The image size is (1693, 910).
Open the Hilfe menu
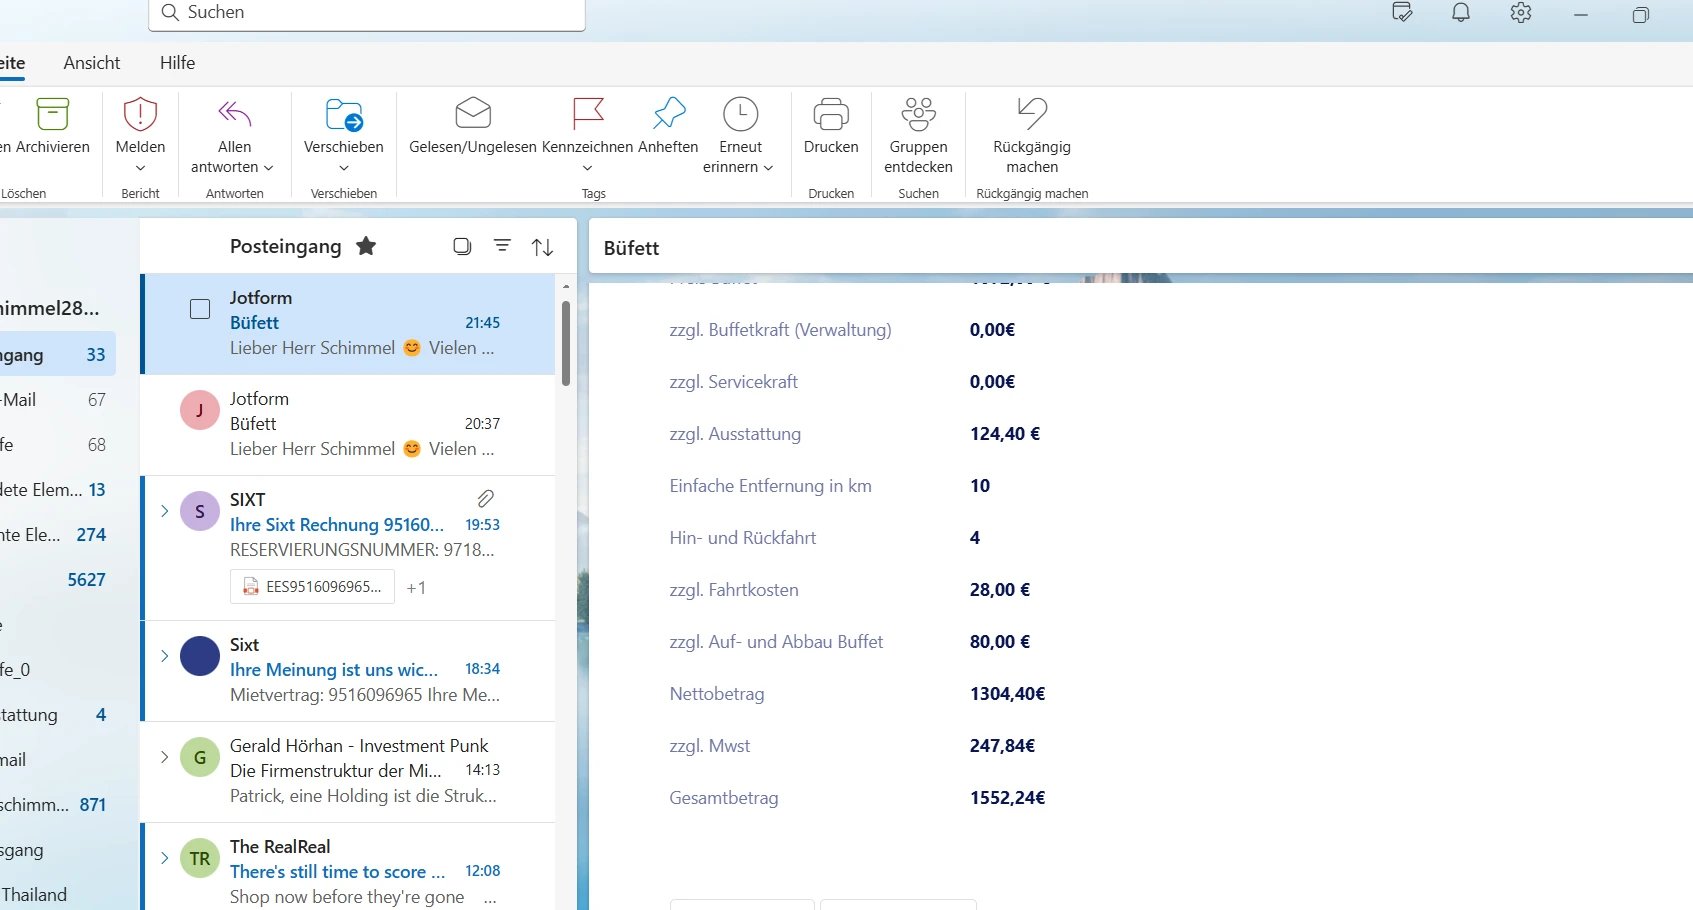pyautogui.click(x=177, y=62)
